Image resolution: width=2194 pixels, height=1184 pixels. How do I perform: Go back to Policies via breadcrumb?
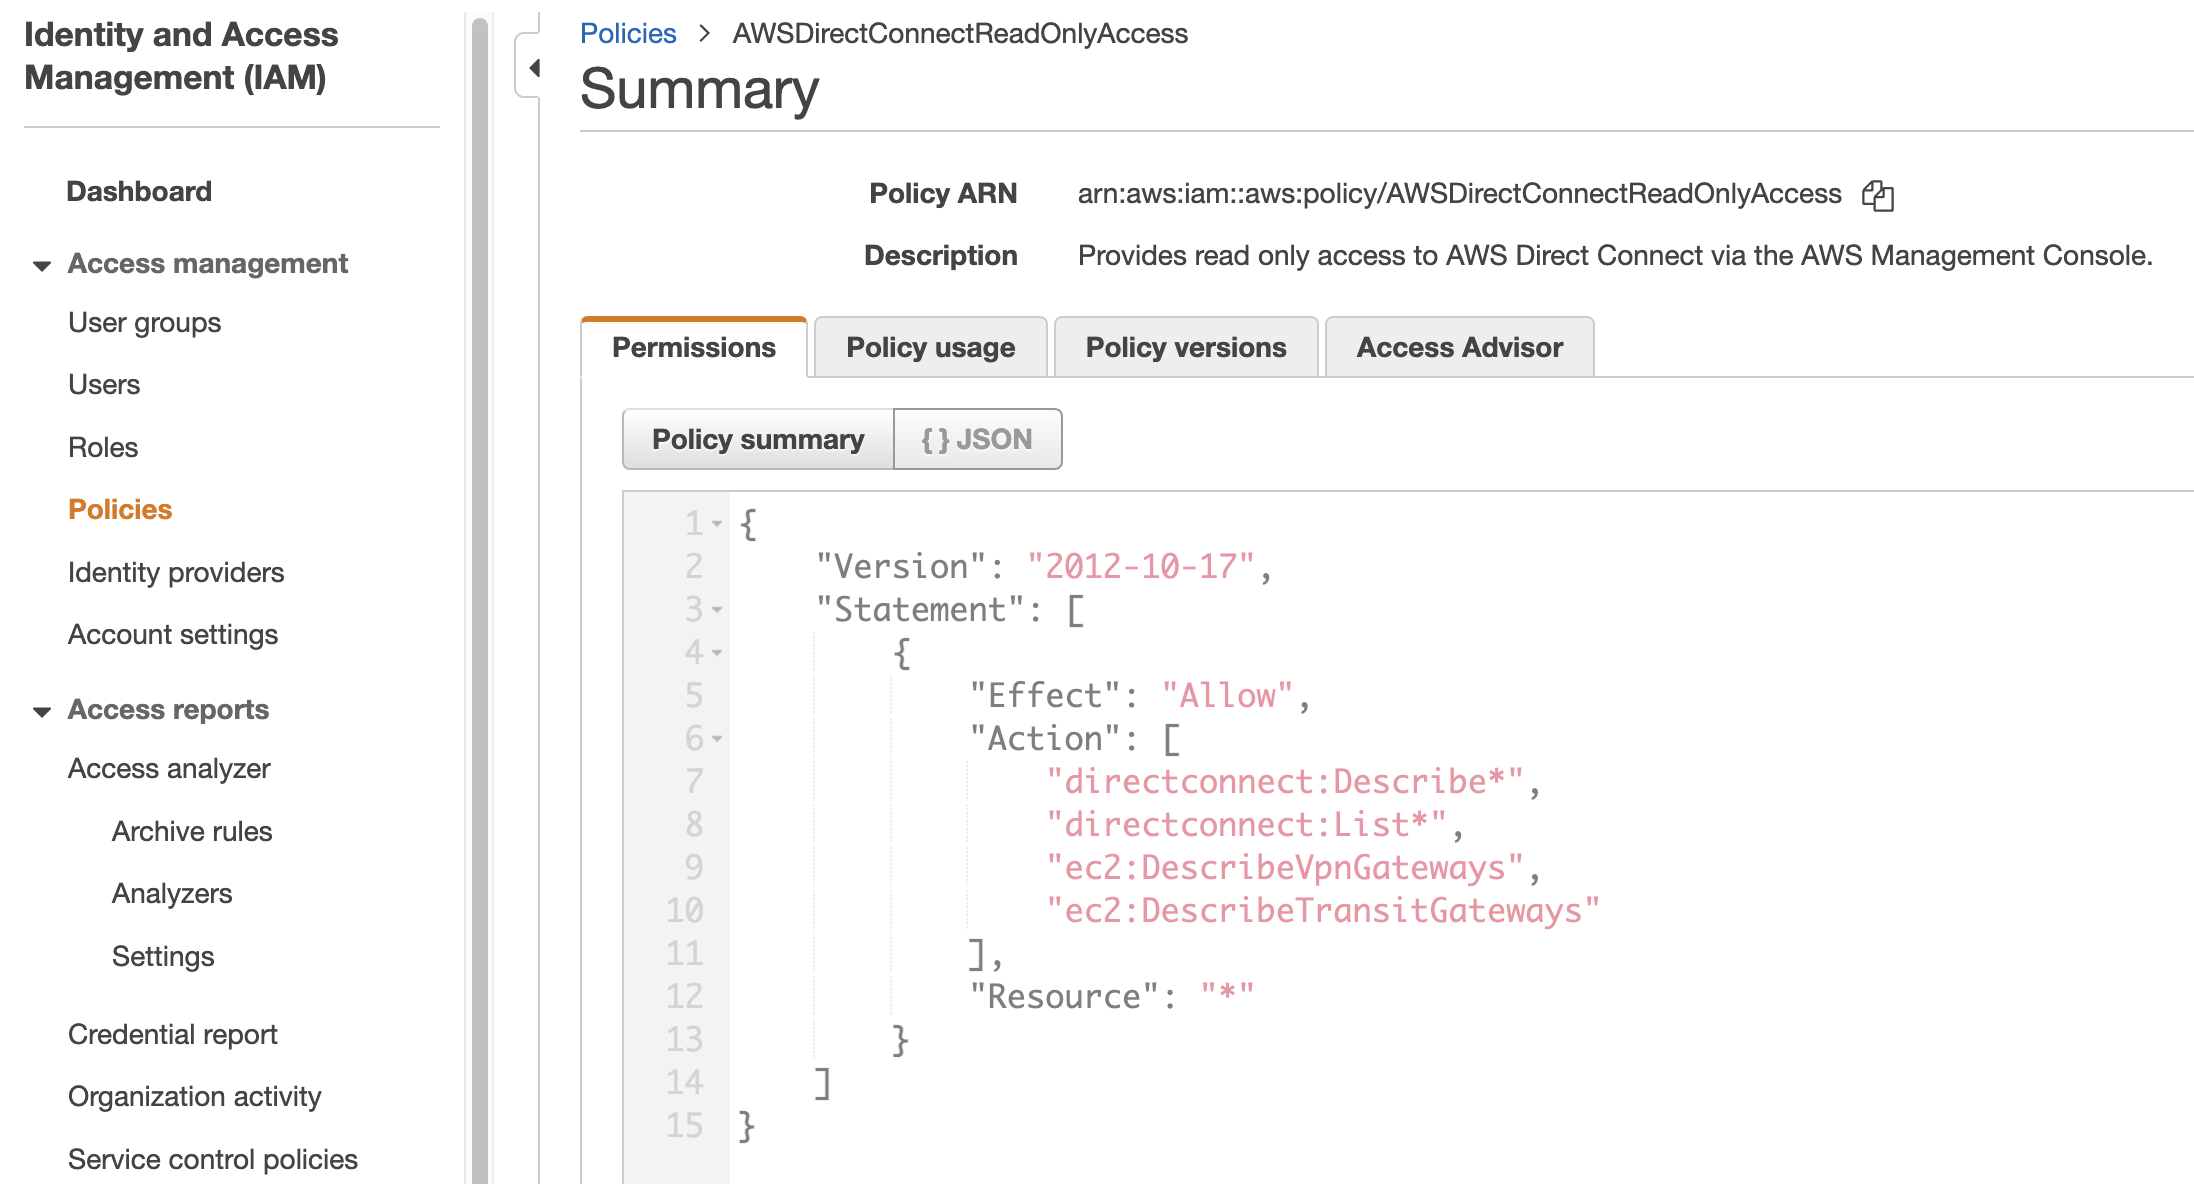point(628,33)
